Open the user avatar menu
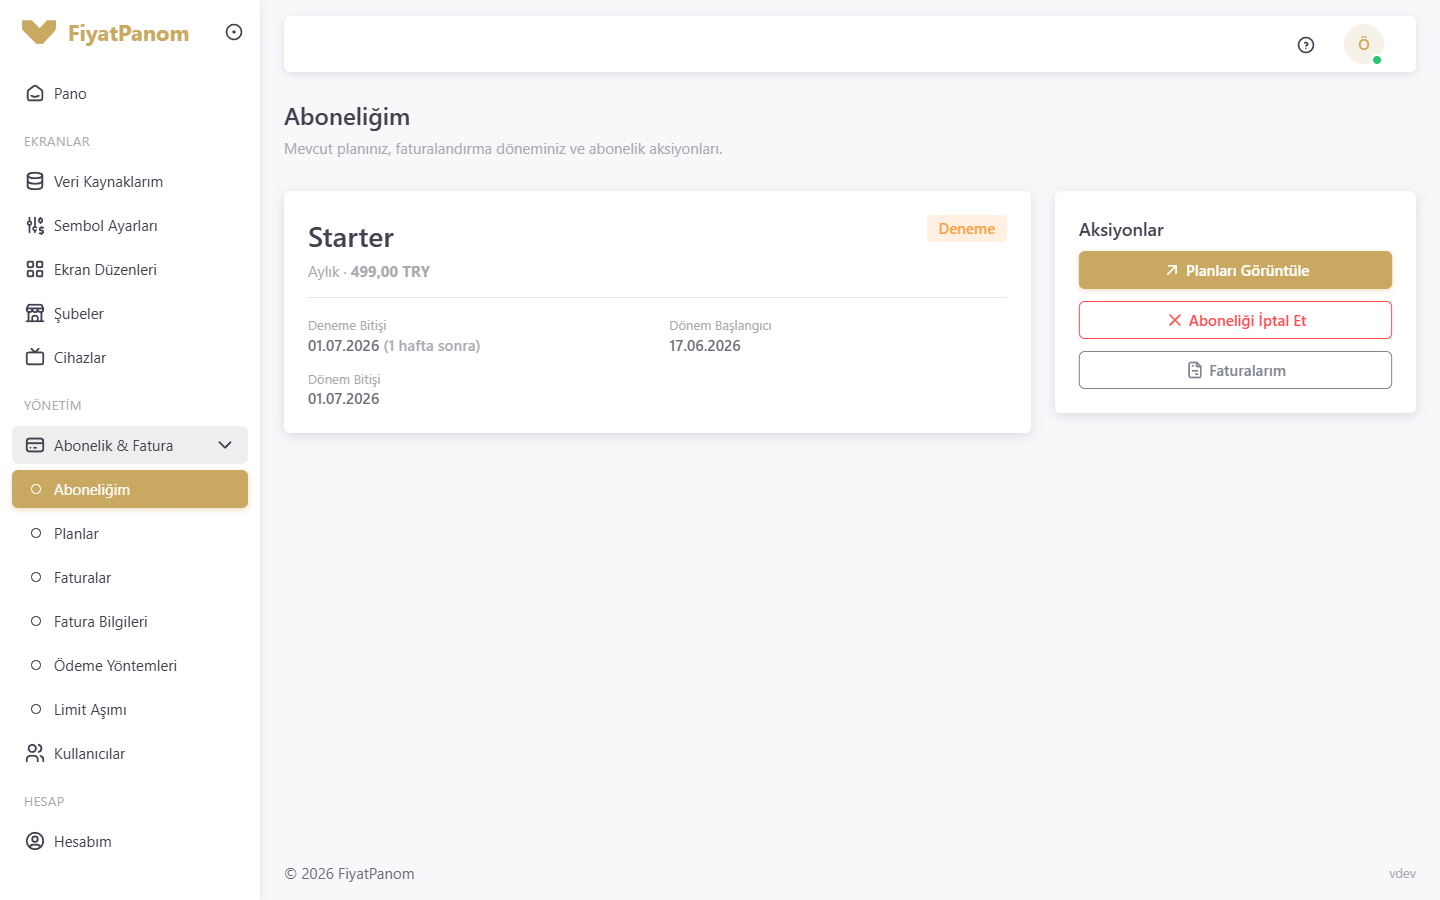 [1364, 44]
